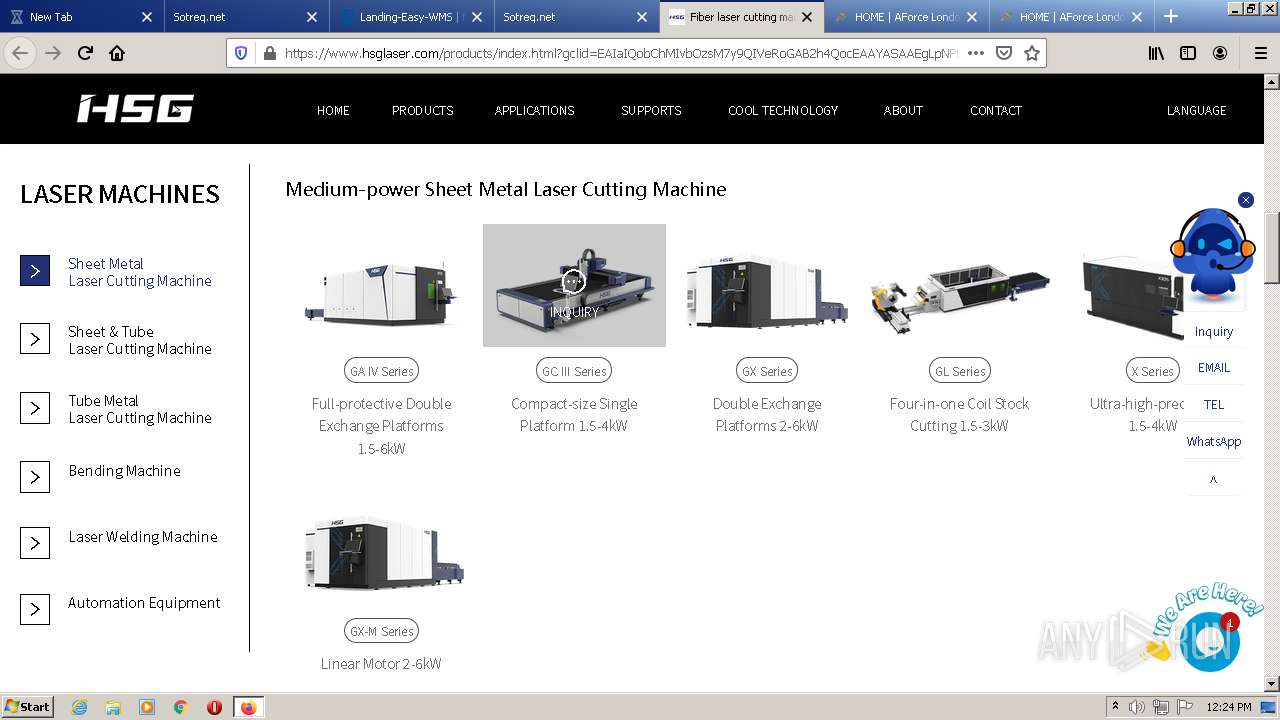Reload the page

pyautogui.click(x=85, y=53)
